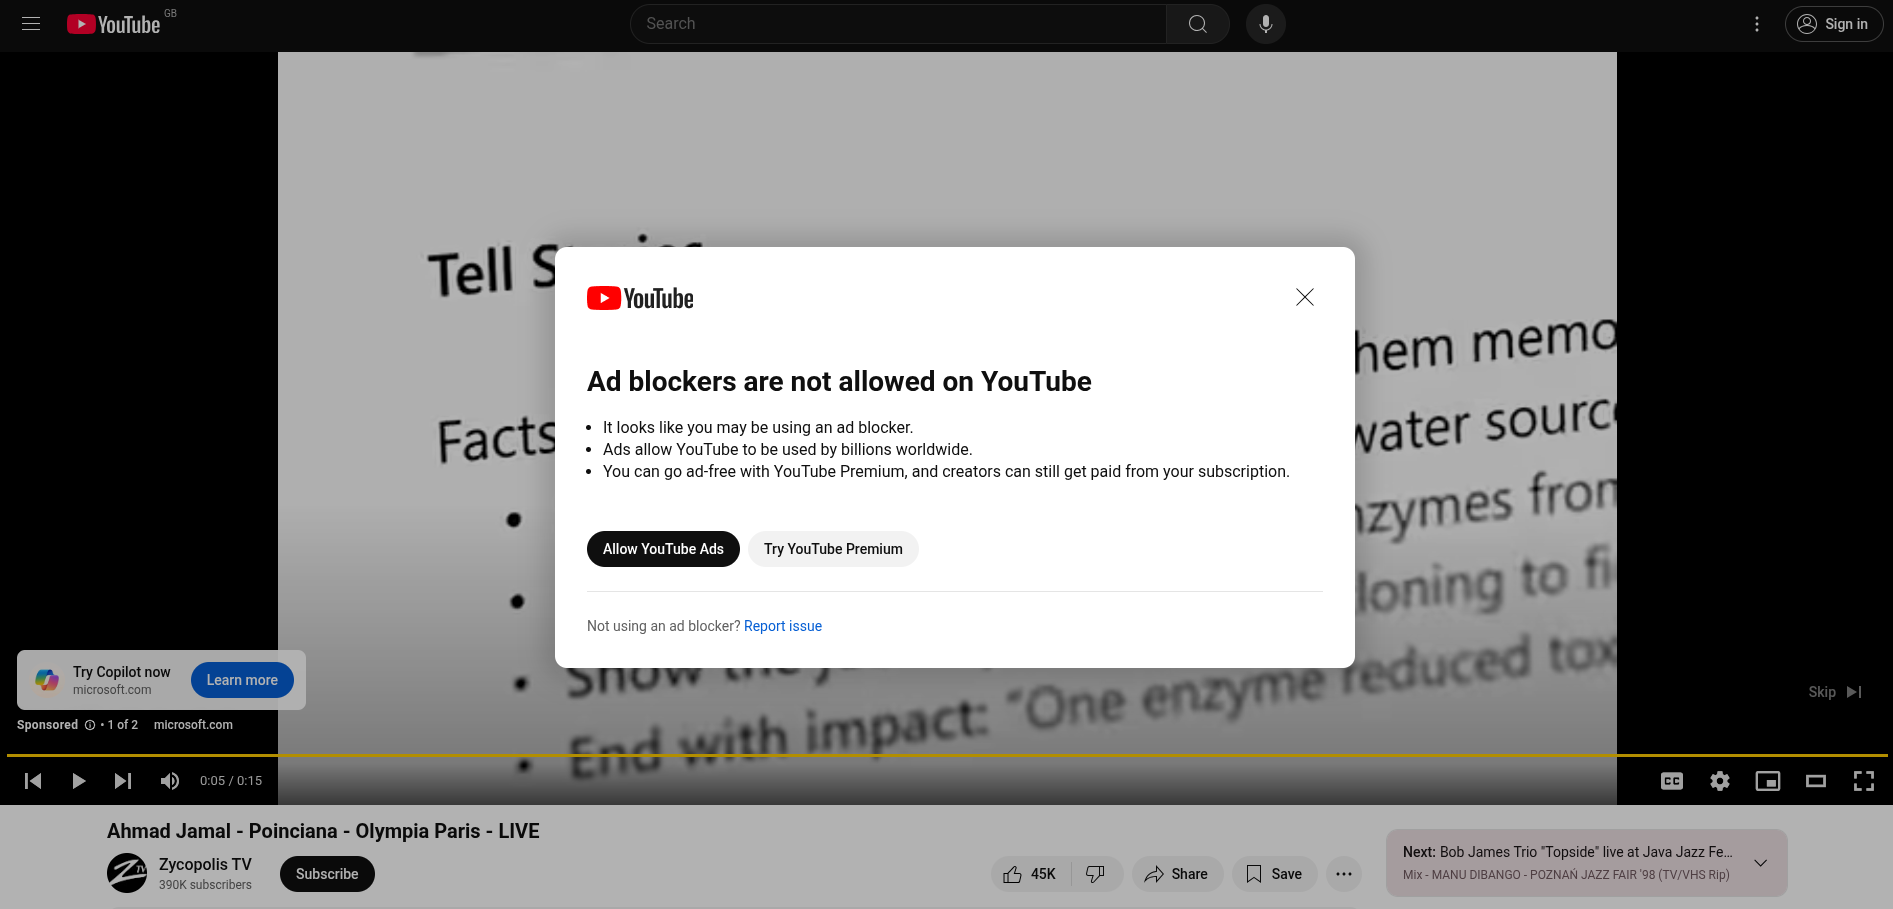Viewport: 1893px width, 909px height.
Task: Save the video to playlist
Action: point(1274,874)
